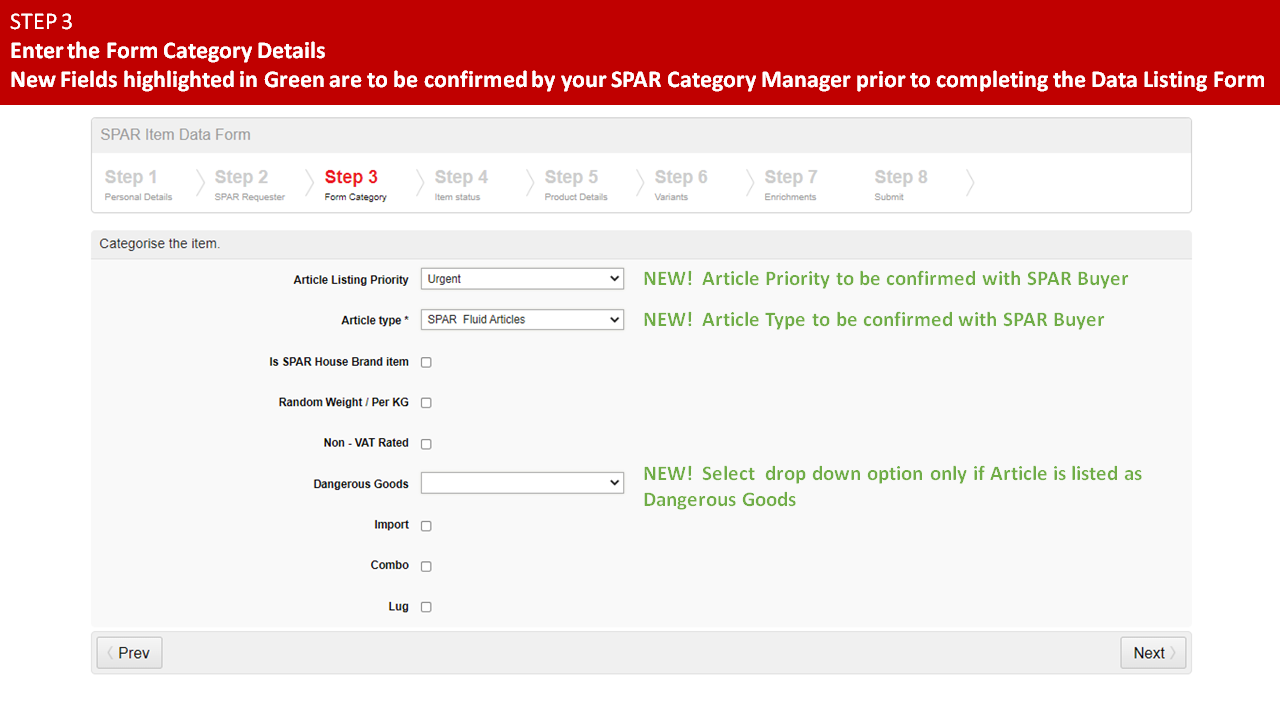1280x720 pixels.
Task: Expand the Dangerous Goods dropdown
Action: click(x=522, y=483)
